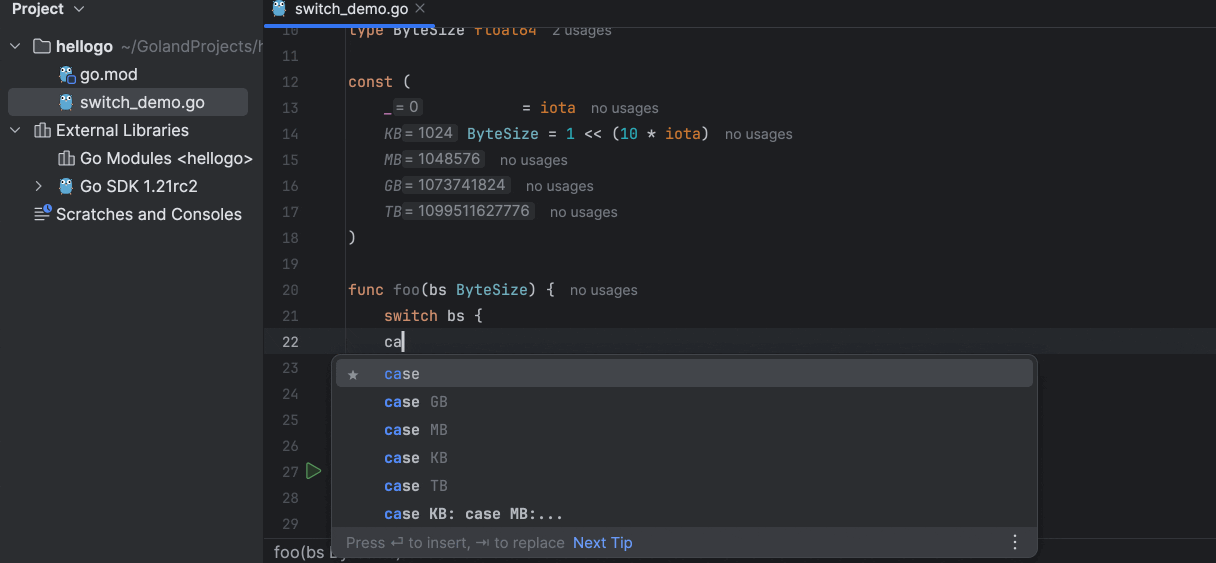Select the 'case GB' completion item

click(416, 402)
